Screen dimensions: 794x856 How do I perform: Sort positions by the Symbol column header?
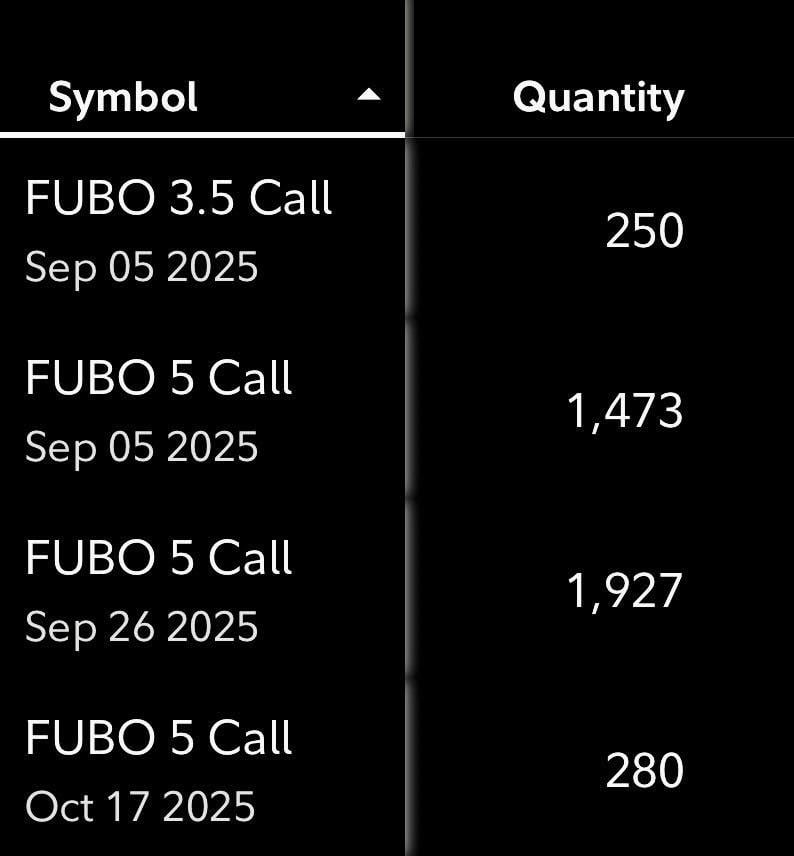[123, 97]
